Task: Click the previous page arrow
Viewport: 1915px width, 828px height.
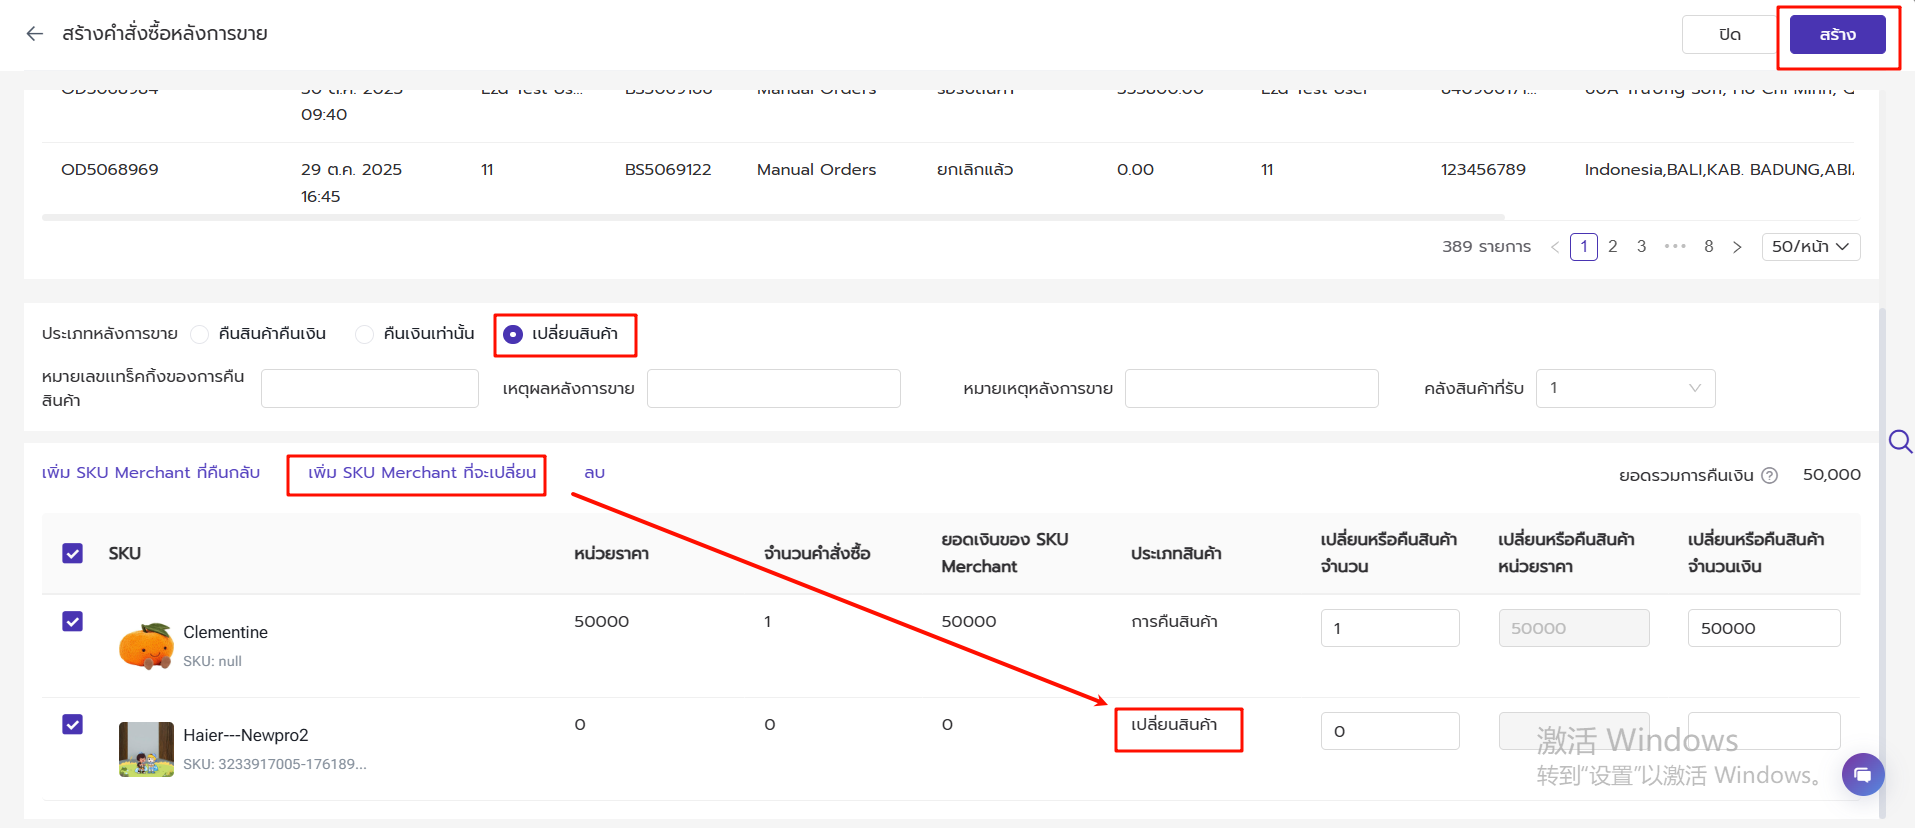Action: pyautogui.click(x=1555, y=247)
